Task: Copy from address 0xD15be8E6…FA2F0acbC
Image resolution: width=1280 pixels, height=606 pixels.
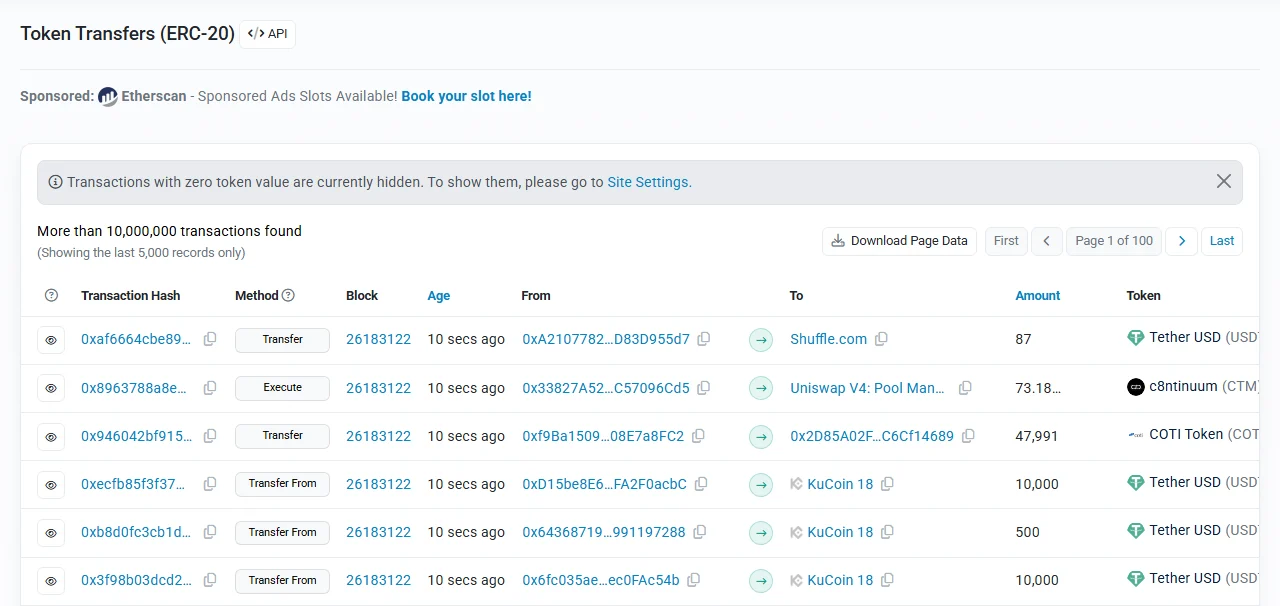Action: pos(701,484)
